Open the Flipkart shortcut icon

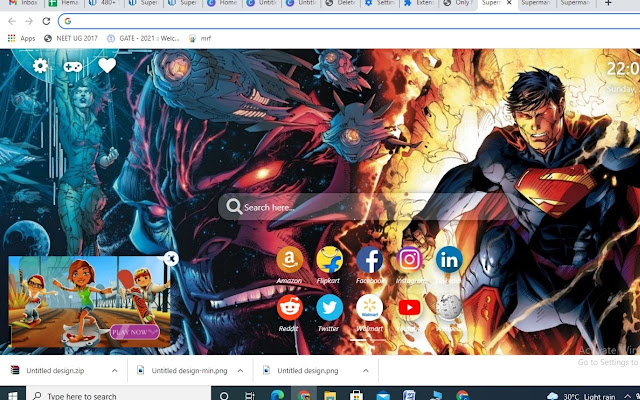(329, 260)
